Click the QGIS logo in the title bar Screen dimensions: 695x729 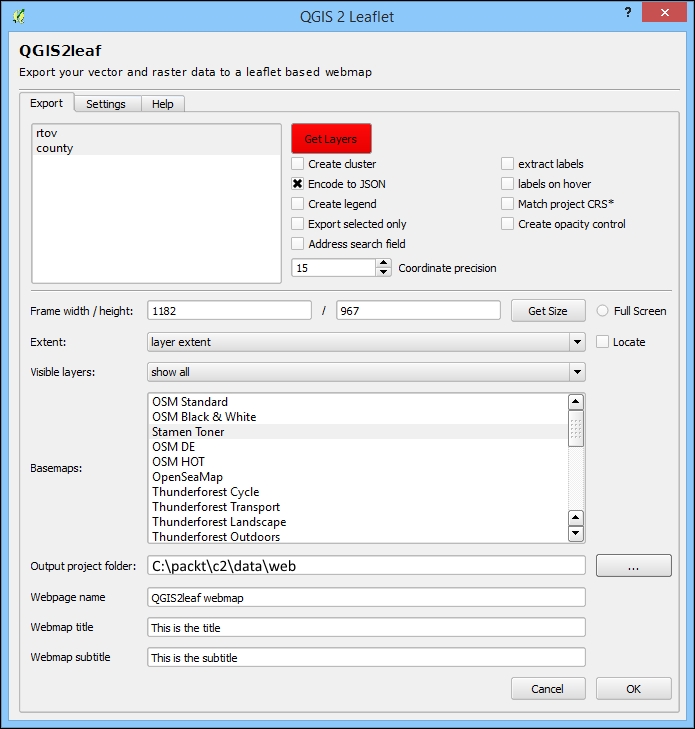pos(18,17)
